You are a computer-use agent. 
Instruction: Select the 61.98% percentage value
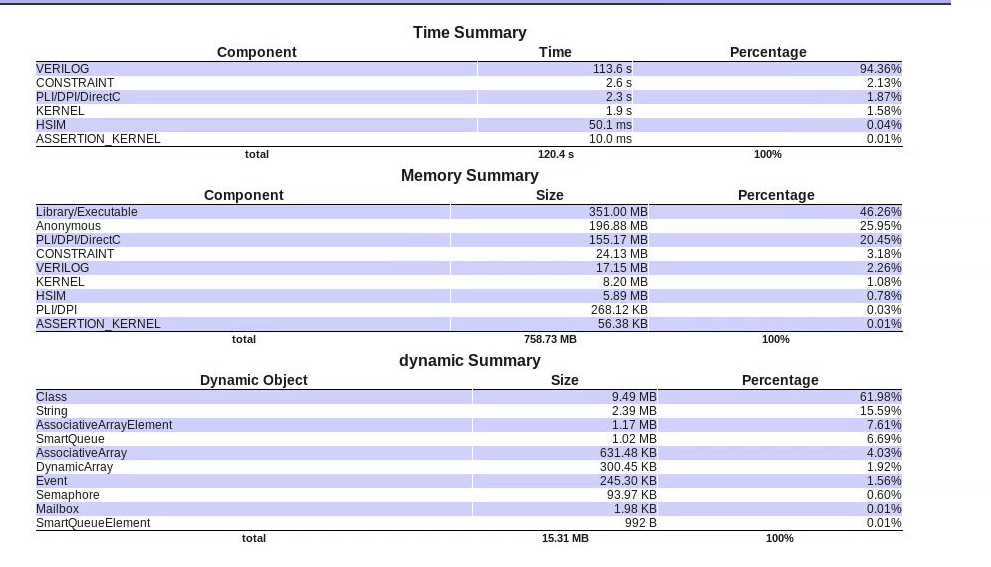click(880, 397)
